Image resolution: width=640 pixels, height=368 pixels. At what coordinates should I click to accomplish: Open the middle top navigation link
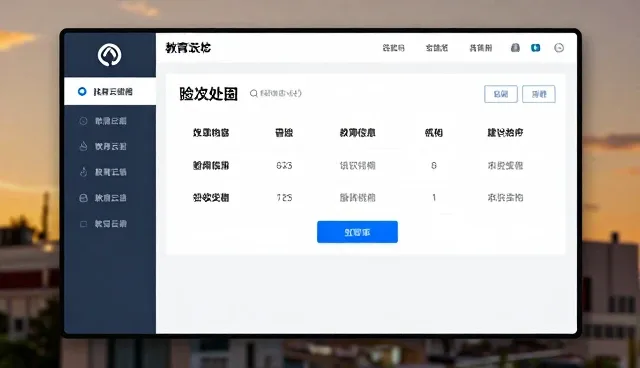[x=437, y=48]
